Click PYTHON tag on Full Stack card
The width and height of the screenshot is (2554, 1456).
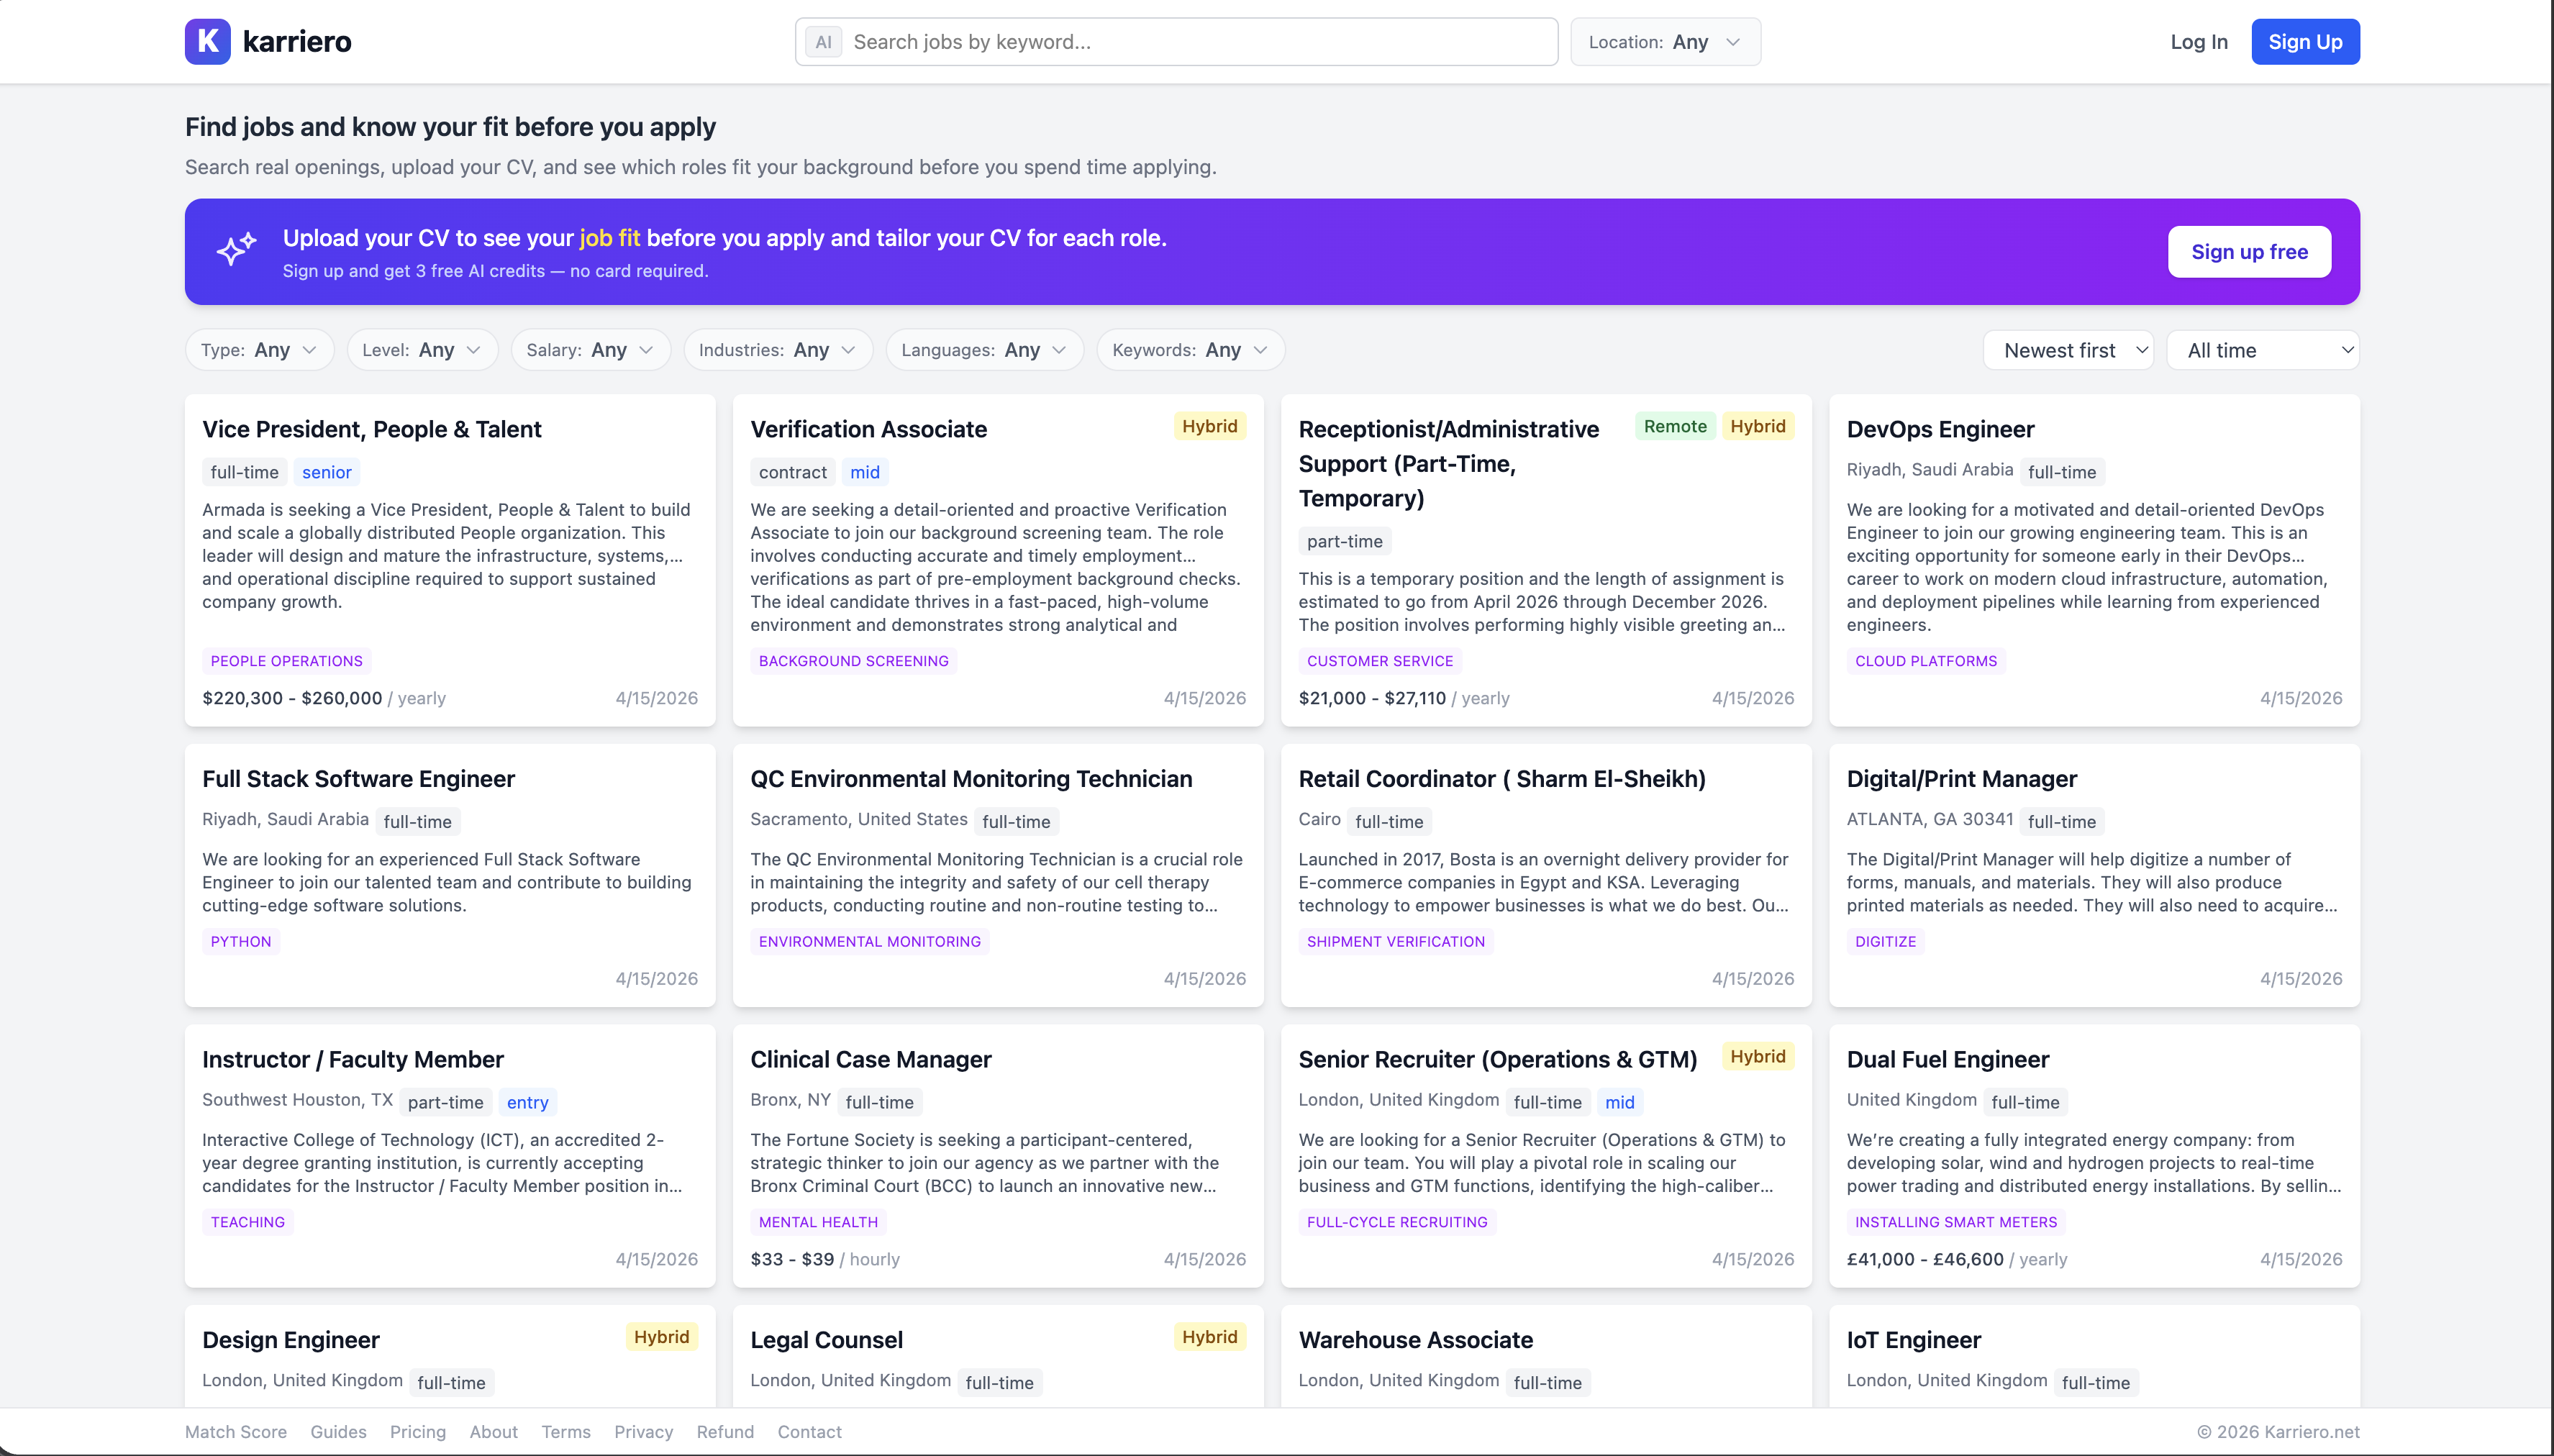[240, 941]
